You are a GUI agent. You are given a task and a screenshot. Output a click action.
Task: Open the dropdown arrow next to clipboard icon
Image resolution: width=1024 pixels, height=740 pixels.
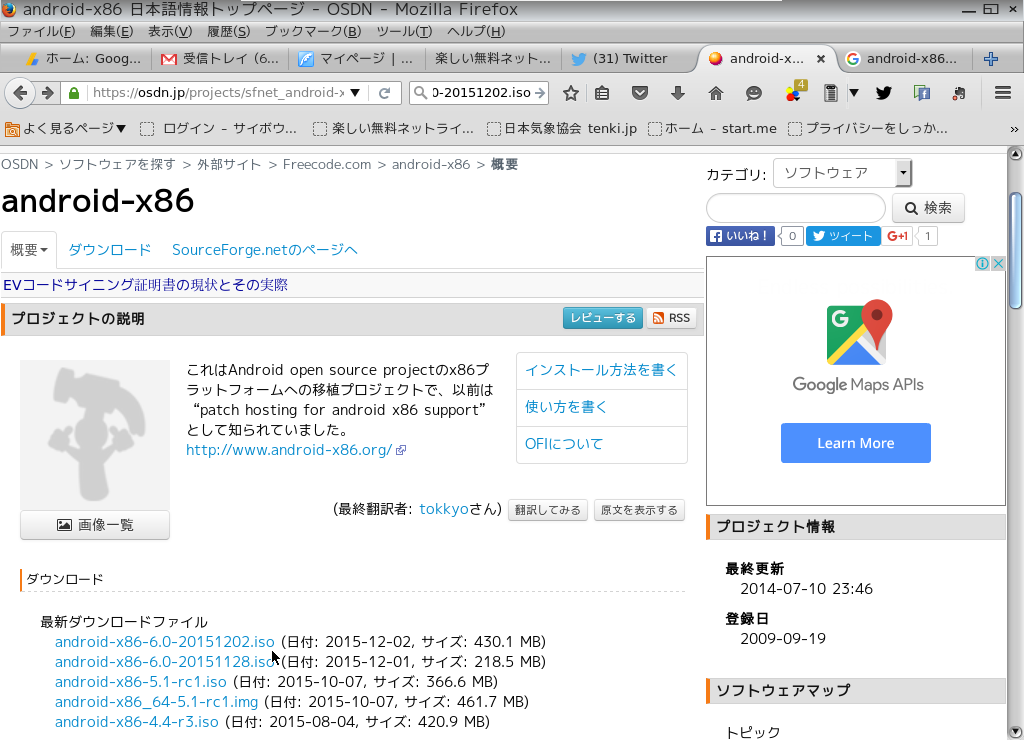(854, 93)
